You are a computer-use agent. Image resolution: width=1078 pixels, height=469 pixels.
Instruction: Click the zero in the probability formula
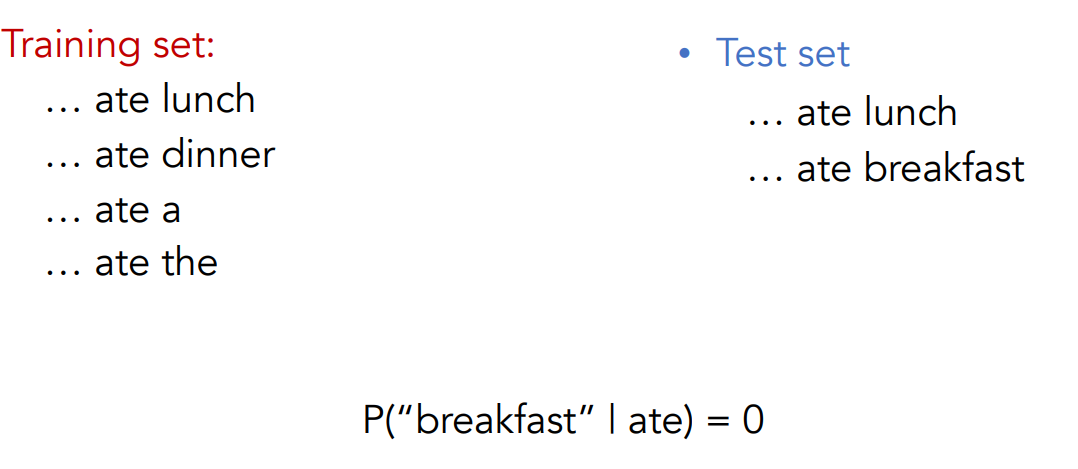(752, 420)
